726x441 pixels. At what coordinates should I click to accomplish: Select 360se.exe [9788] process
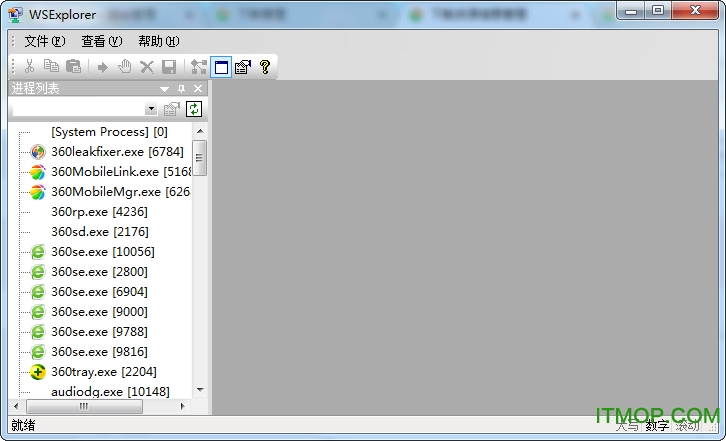pyautogui.click(x=100, y=332)
